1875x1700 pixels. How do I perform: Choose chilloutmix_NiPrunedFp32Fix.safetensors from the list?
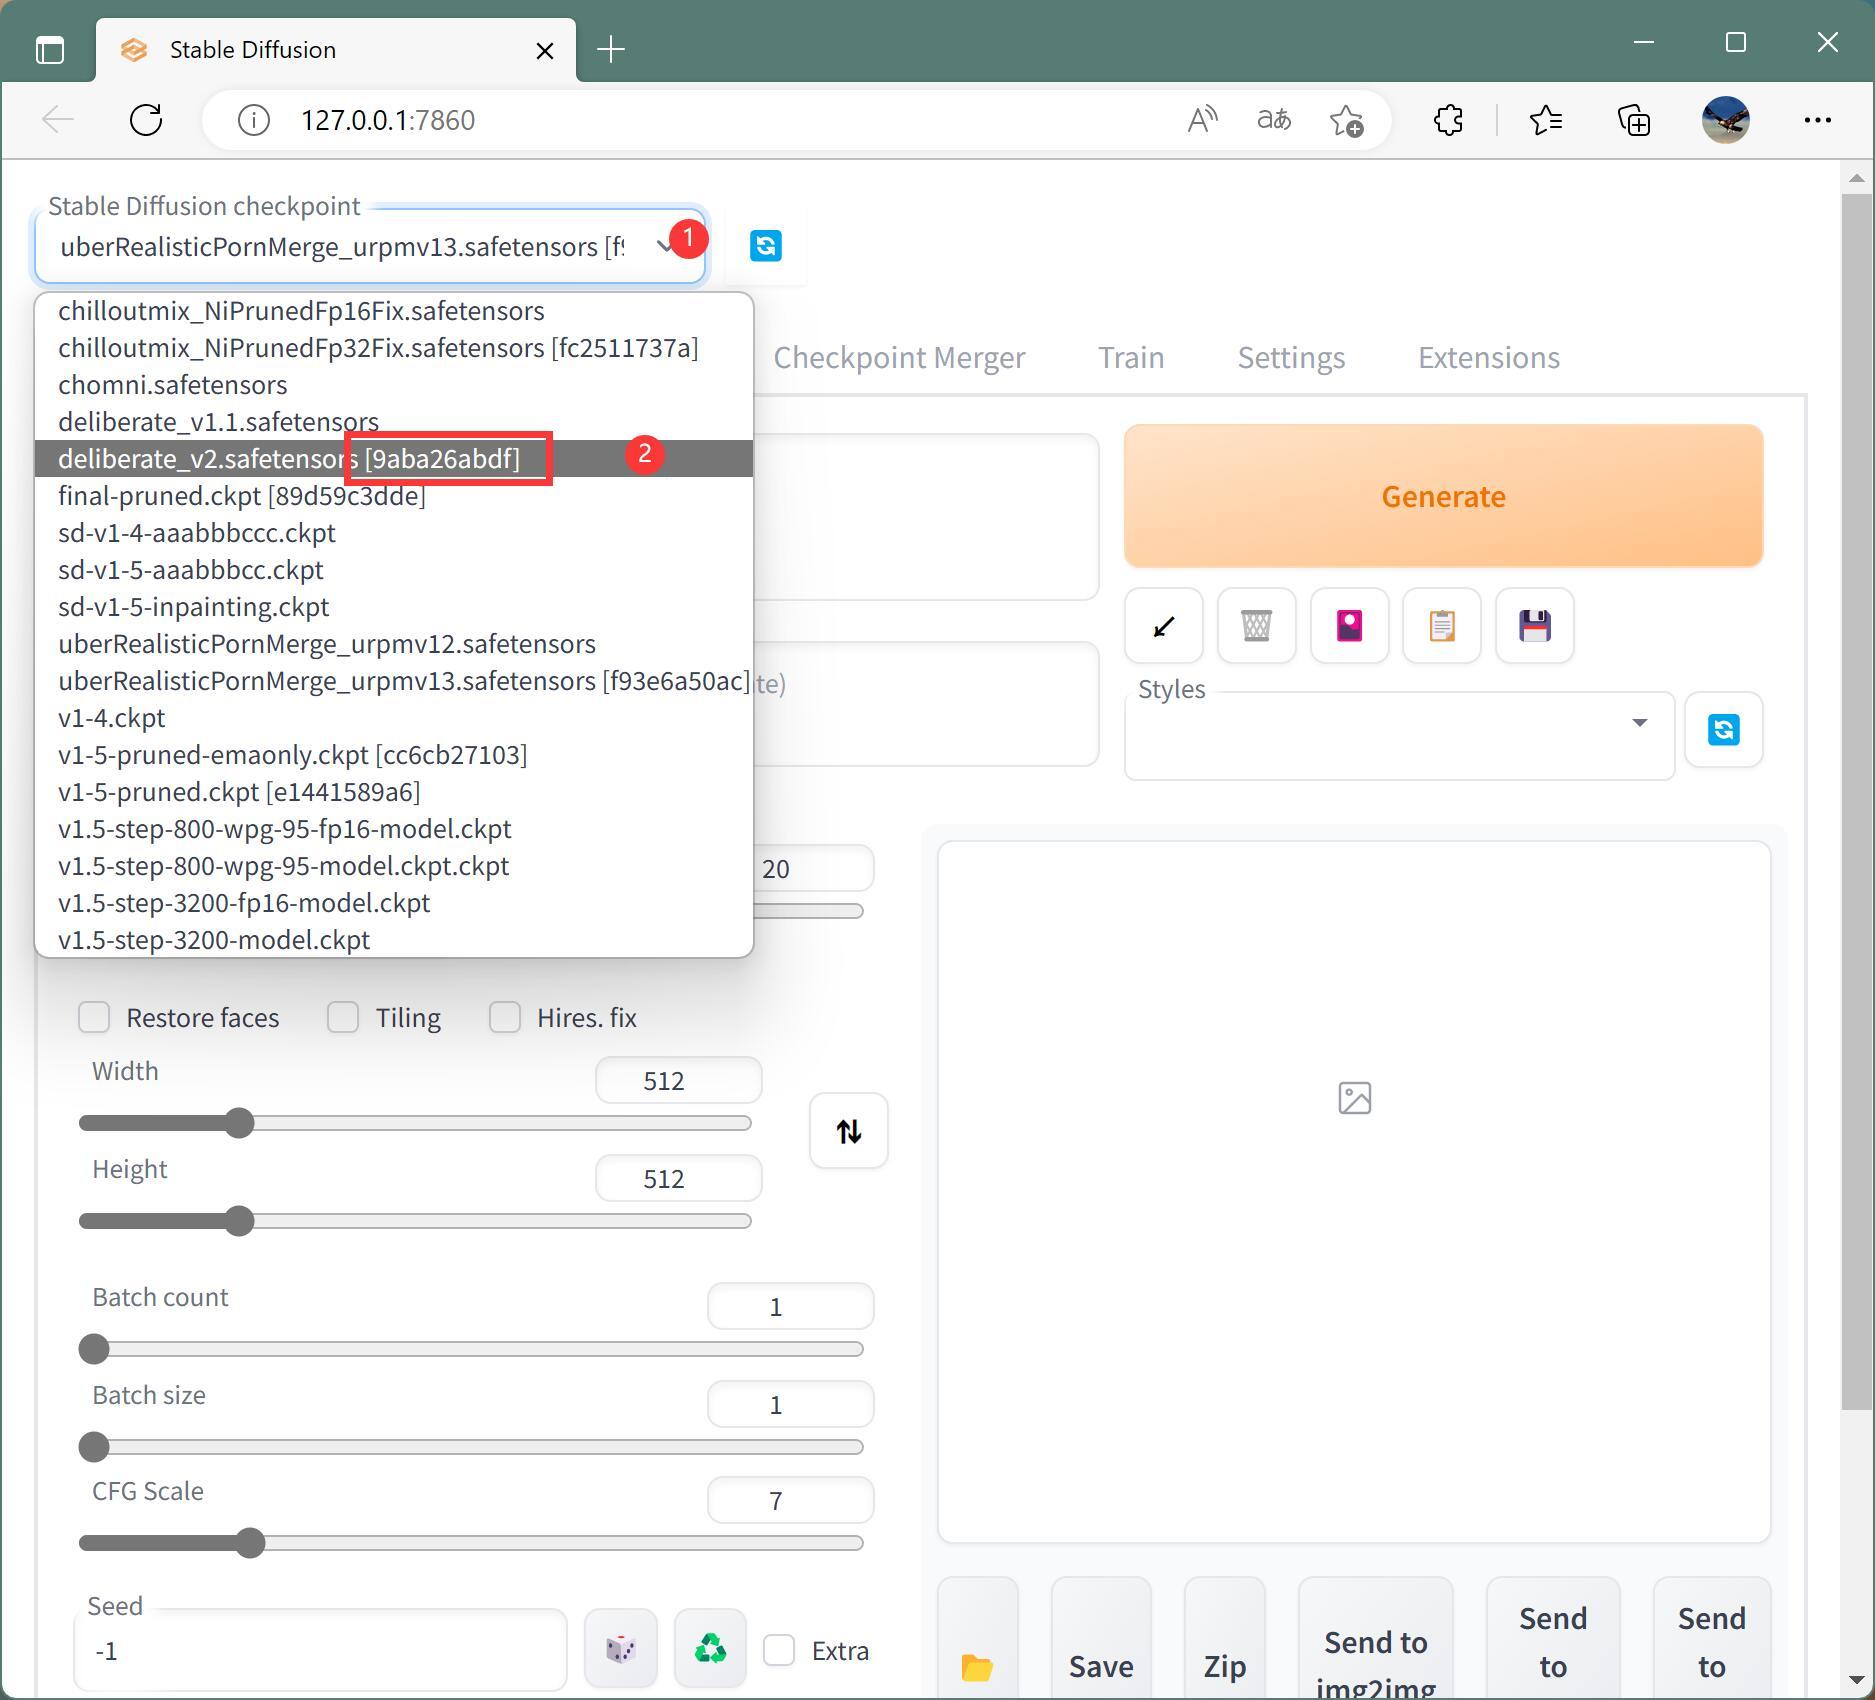pos(394,348)
